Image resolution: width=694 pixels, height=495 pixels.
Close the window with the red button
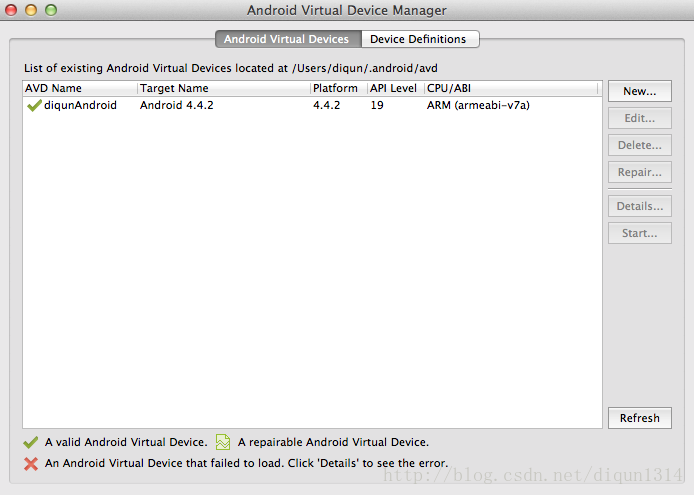tap(11, 10)
